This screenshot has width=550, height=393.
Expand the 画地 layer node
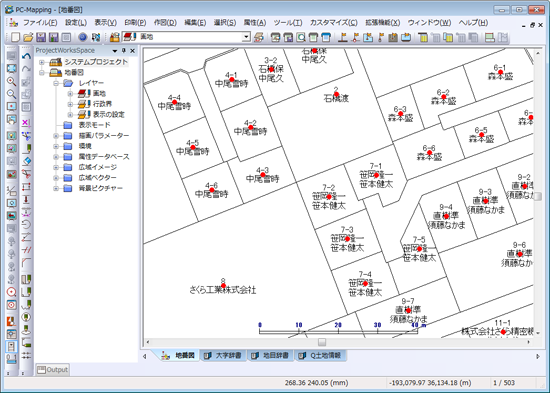[70, 94]
